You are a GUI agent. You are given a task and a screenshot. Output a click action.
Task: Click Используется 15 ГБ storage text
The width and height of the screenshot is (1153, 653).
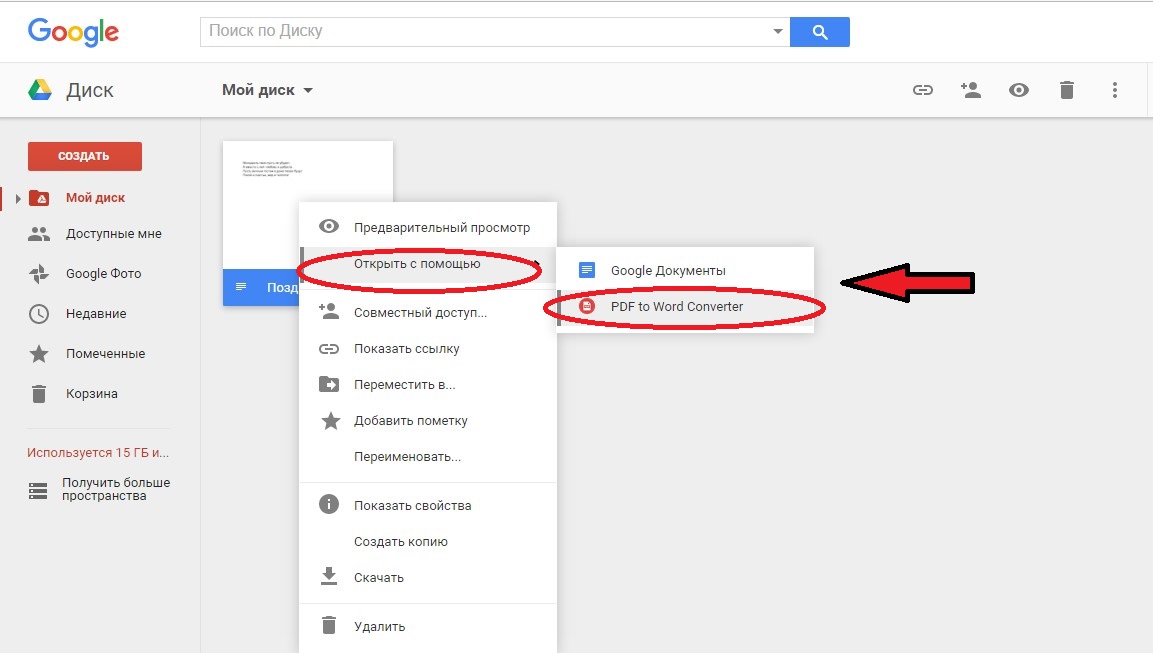98,453
